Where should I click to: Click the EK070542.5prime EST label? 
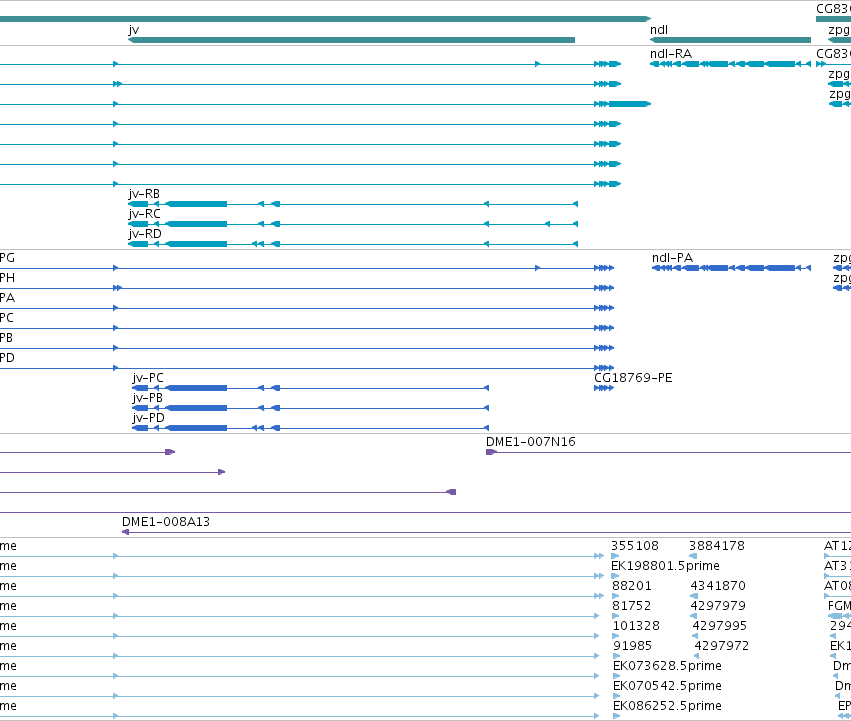667,686
